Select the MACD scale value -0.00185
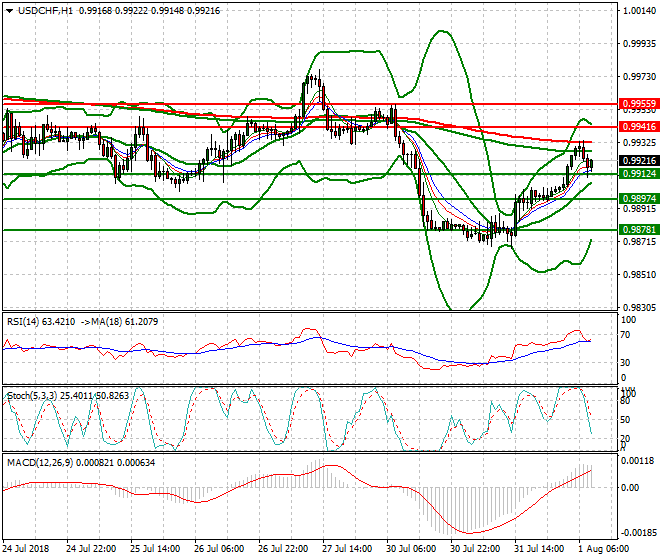660x560 pixels. pyautogui.click(x=639, y=533)
